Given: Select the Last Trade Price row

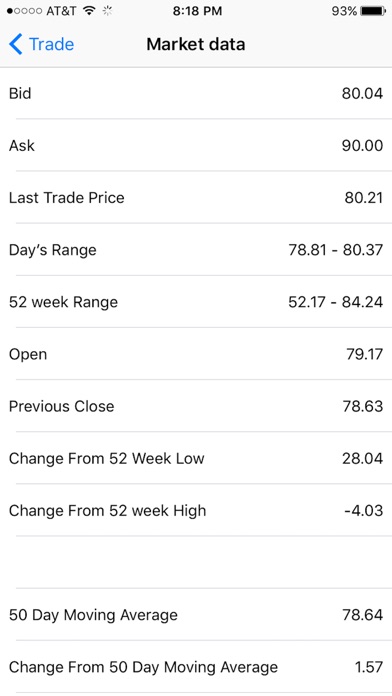Looking at the screenshot, I should tap(196, 198).
